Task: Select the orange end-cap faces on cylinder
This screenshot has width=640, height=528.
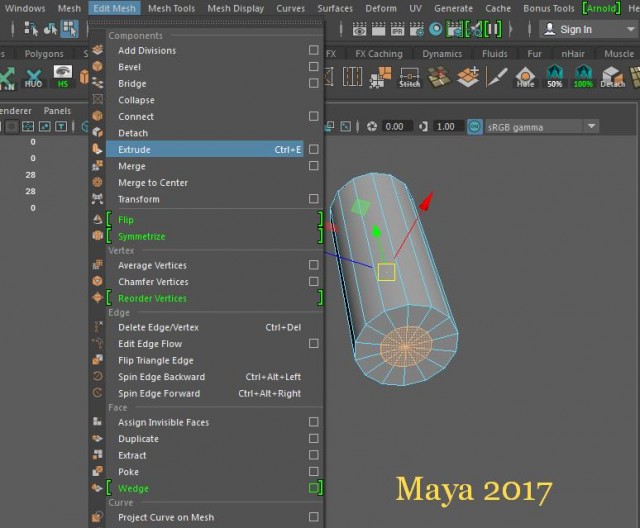Action: click(x=405, y=346)
